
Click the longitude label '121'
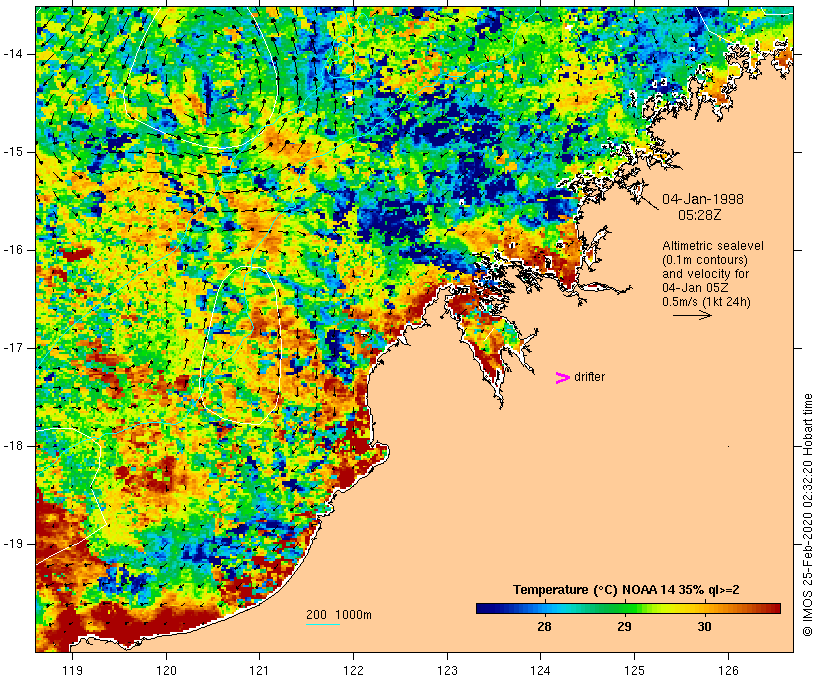259,671
